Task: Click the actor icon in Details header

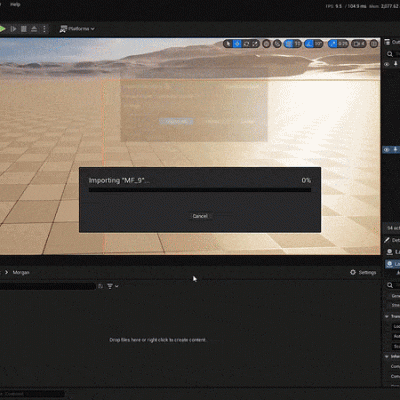Action: tap(389, 252)
